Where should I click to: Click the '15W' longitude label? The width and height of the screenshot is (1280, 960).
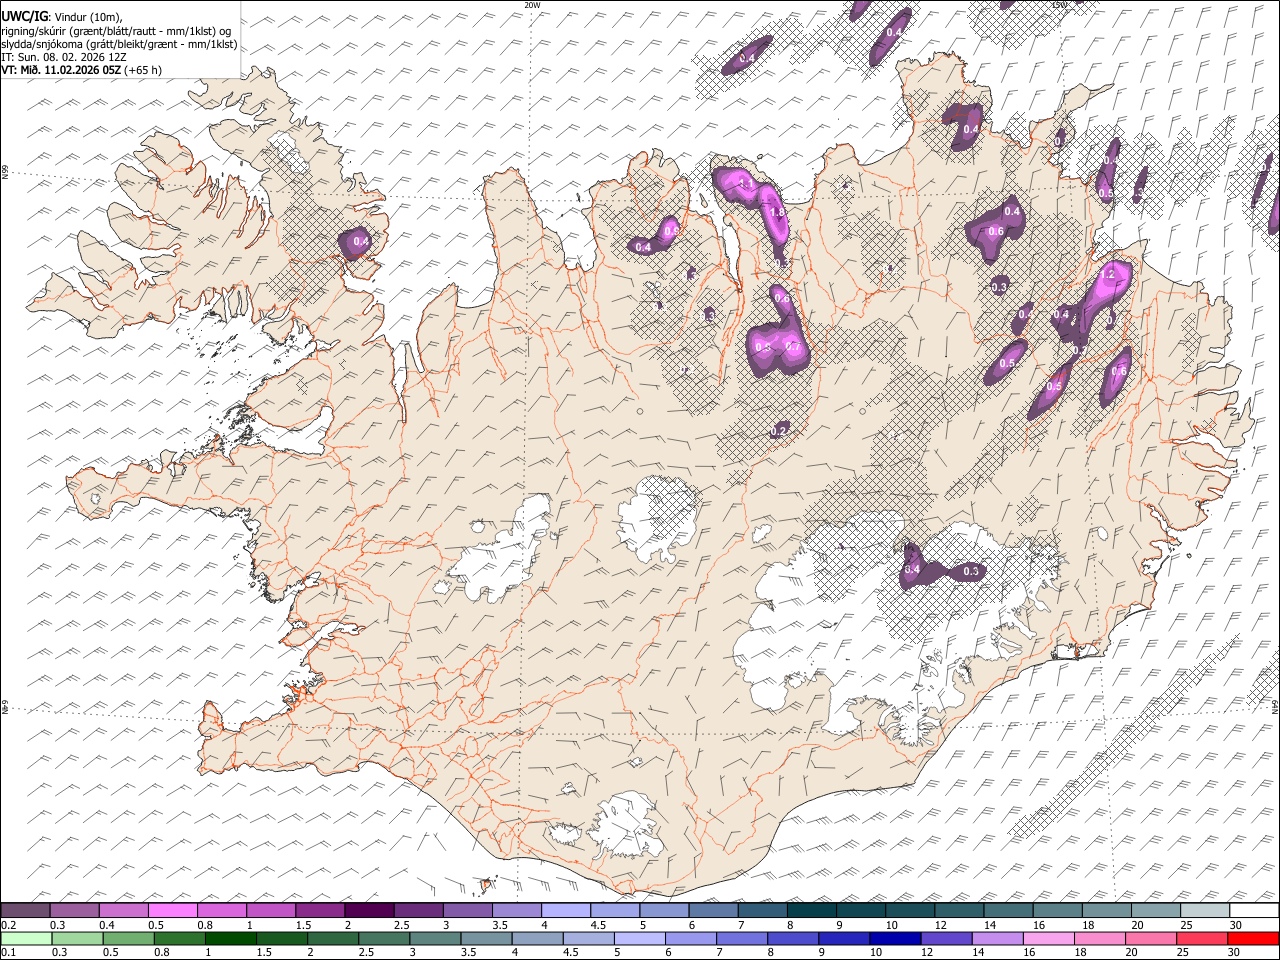tap(1059, 5)
